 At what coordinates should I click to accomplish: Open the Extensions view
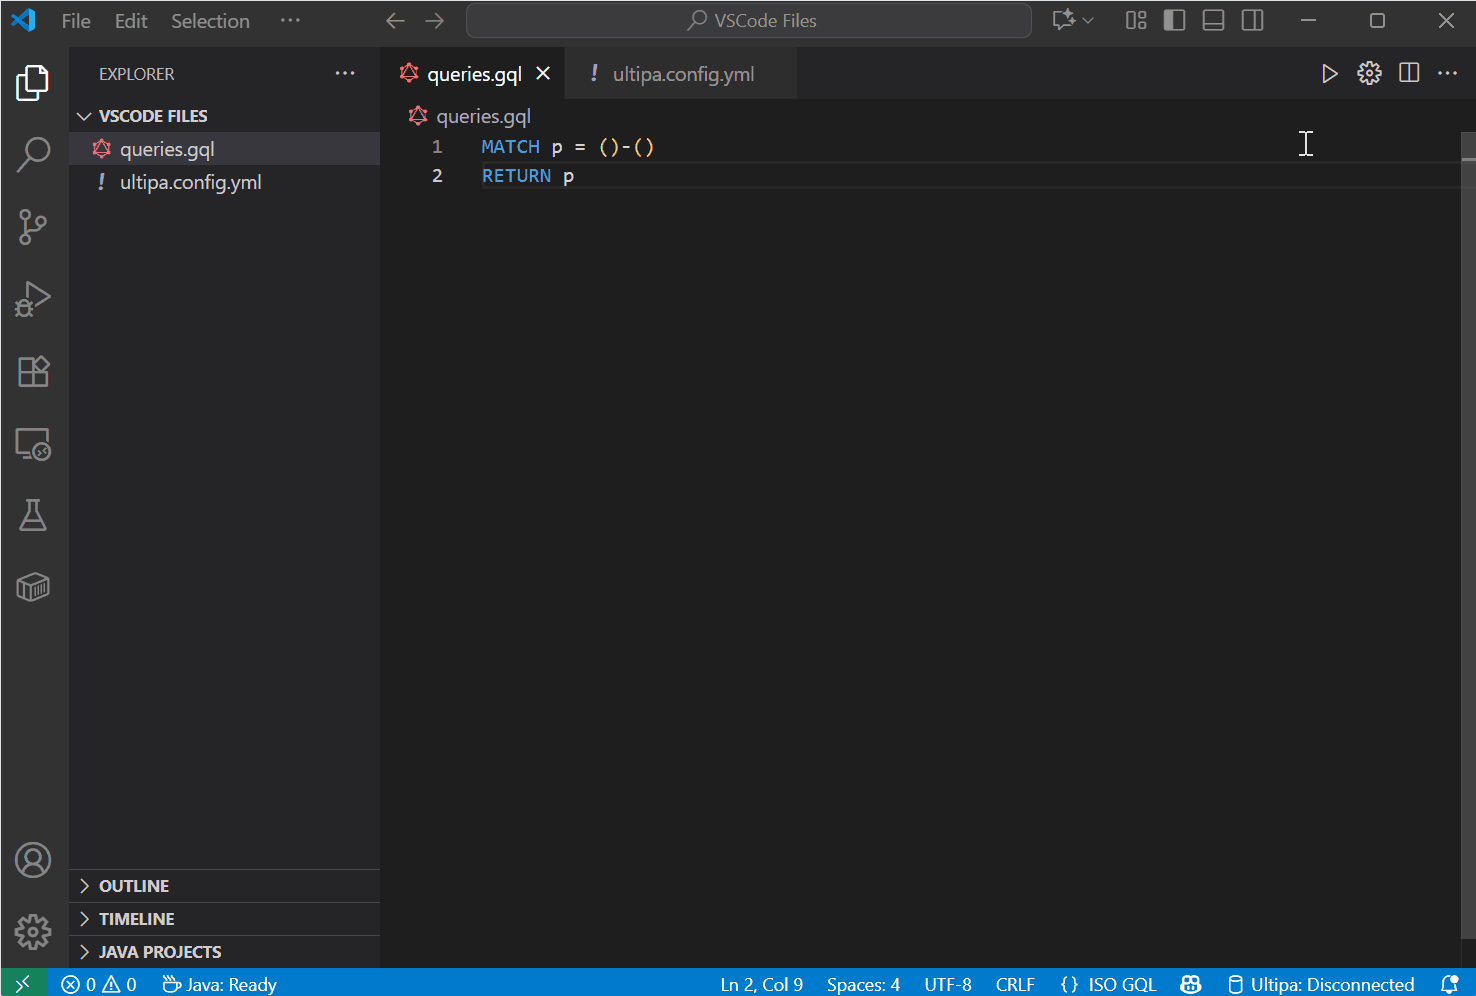pyautogui.click(x=33, y=372)
